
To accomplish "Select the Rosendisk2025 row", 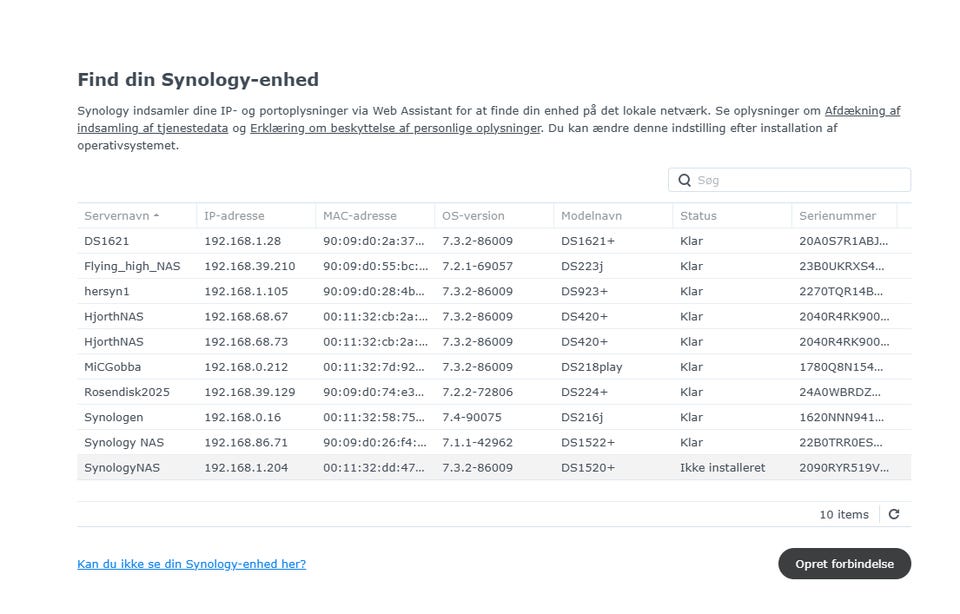I will 494,392.
